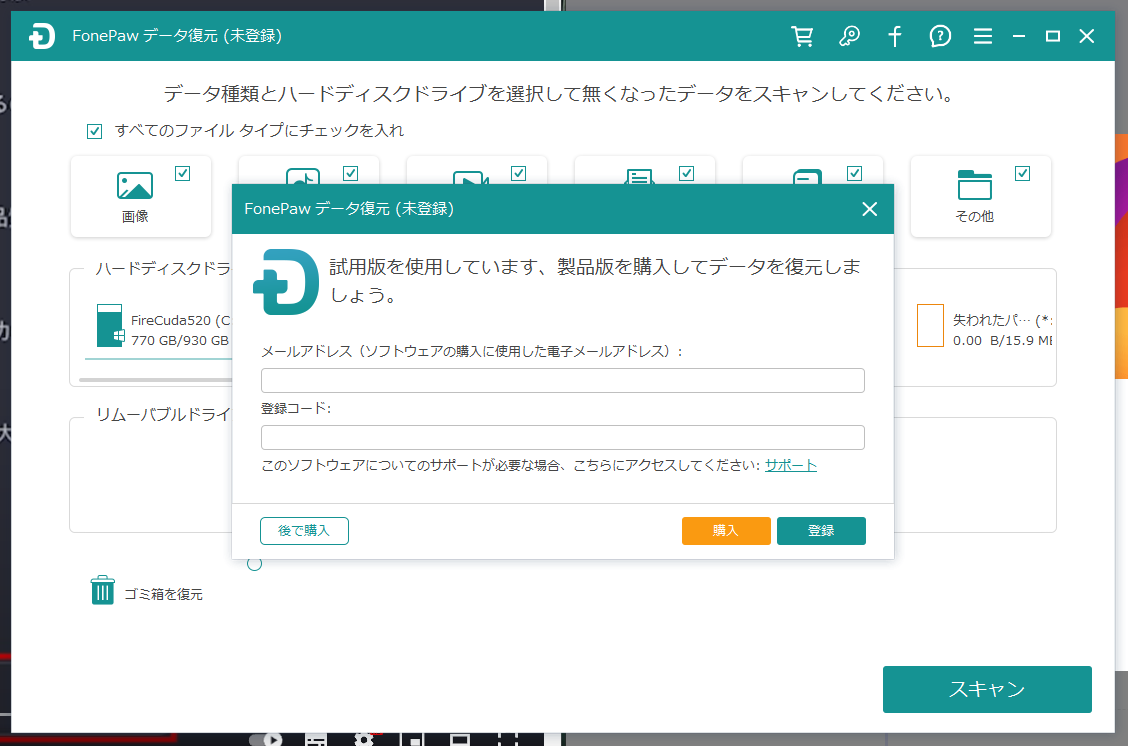The width and height of the screenshot is (1128, 746).
Task: Click the 画像 label text
Action: tap(135, 217)
